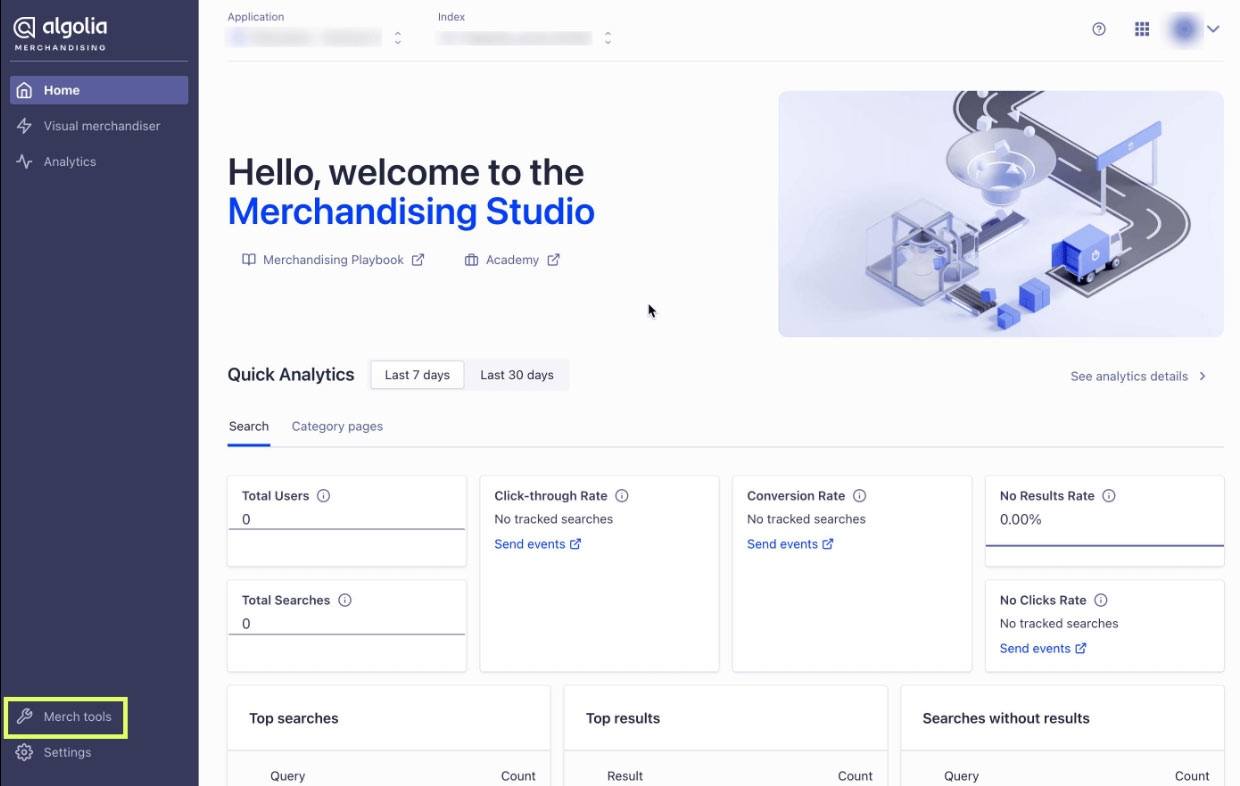Click Count column header in Top results

coord(855,776)
